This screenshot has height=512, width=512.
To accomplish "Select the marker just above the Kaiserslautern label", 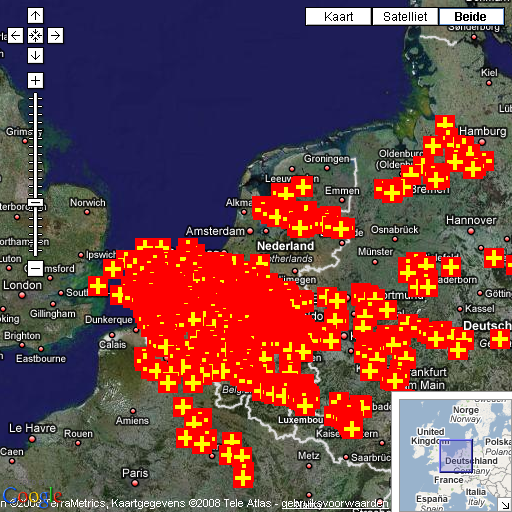I will [x=352, y=429].
